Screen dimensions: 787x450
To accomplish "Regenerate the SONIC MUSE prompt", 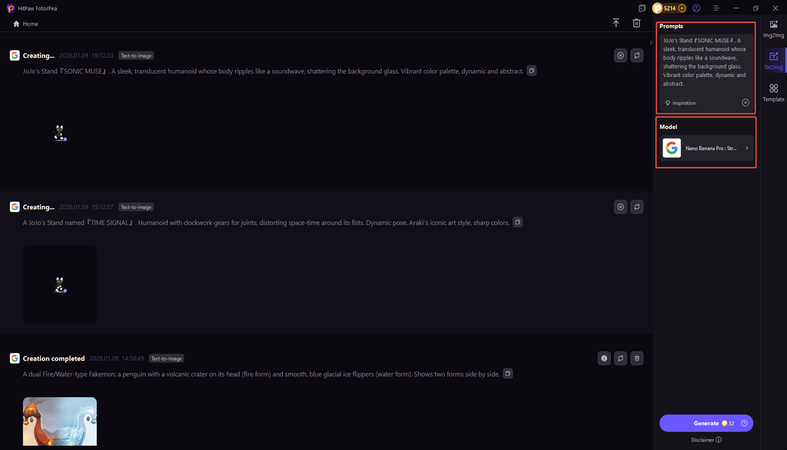I will tap(637, 56).
